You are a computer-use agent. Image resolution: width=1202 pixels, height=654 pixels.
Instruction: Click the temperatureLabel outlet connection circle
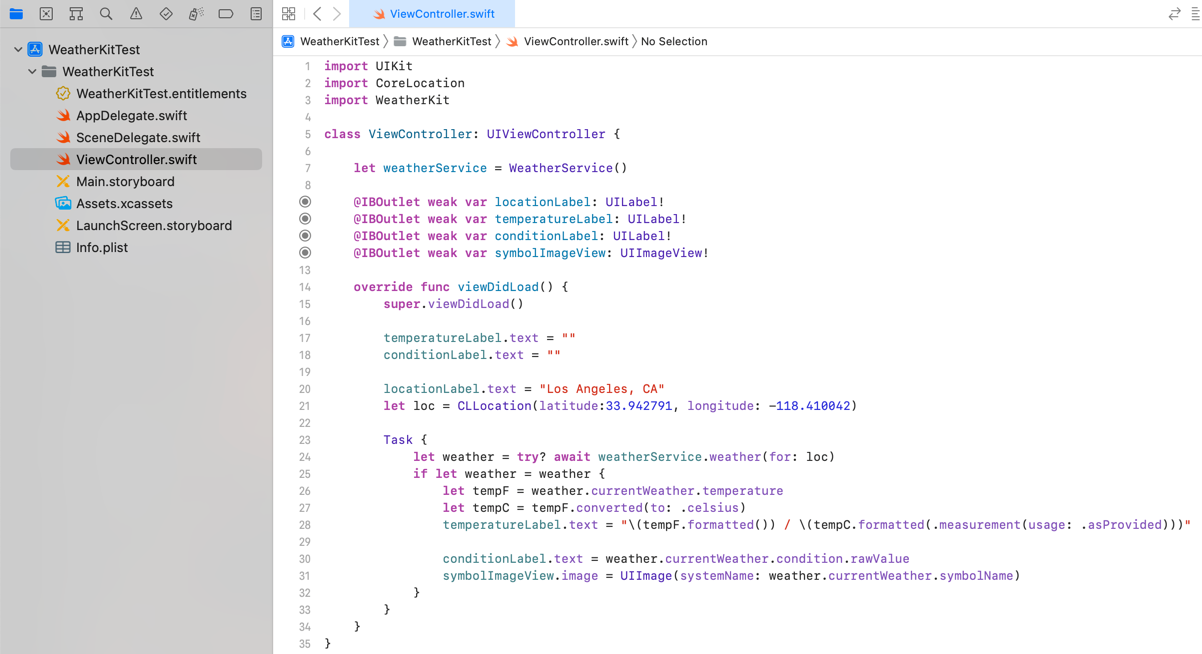(305, 219)
